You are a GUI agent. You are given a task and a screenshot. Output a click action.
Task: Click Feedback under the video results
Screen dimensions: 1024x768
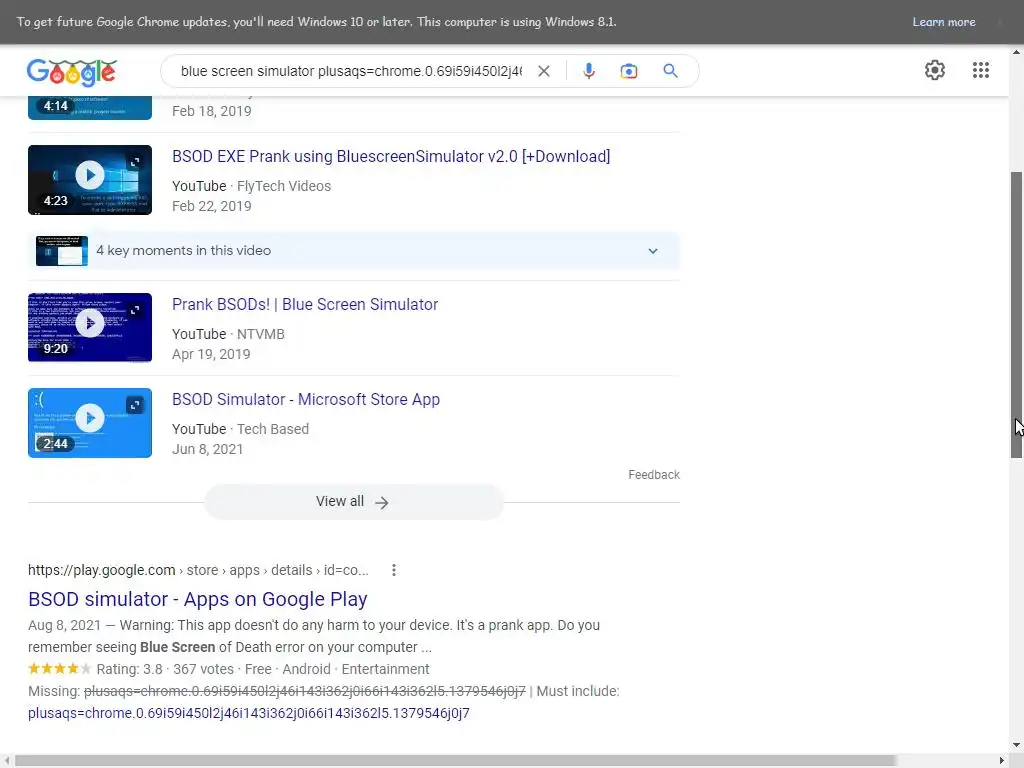pos(654,475)
